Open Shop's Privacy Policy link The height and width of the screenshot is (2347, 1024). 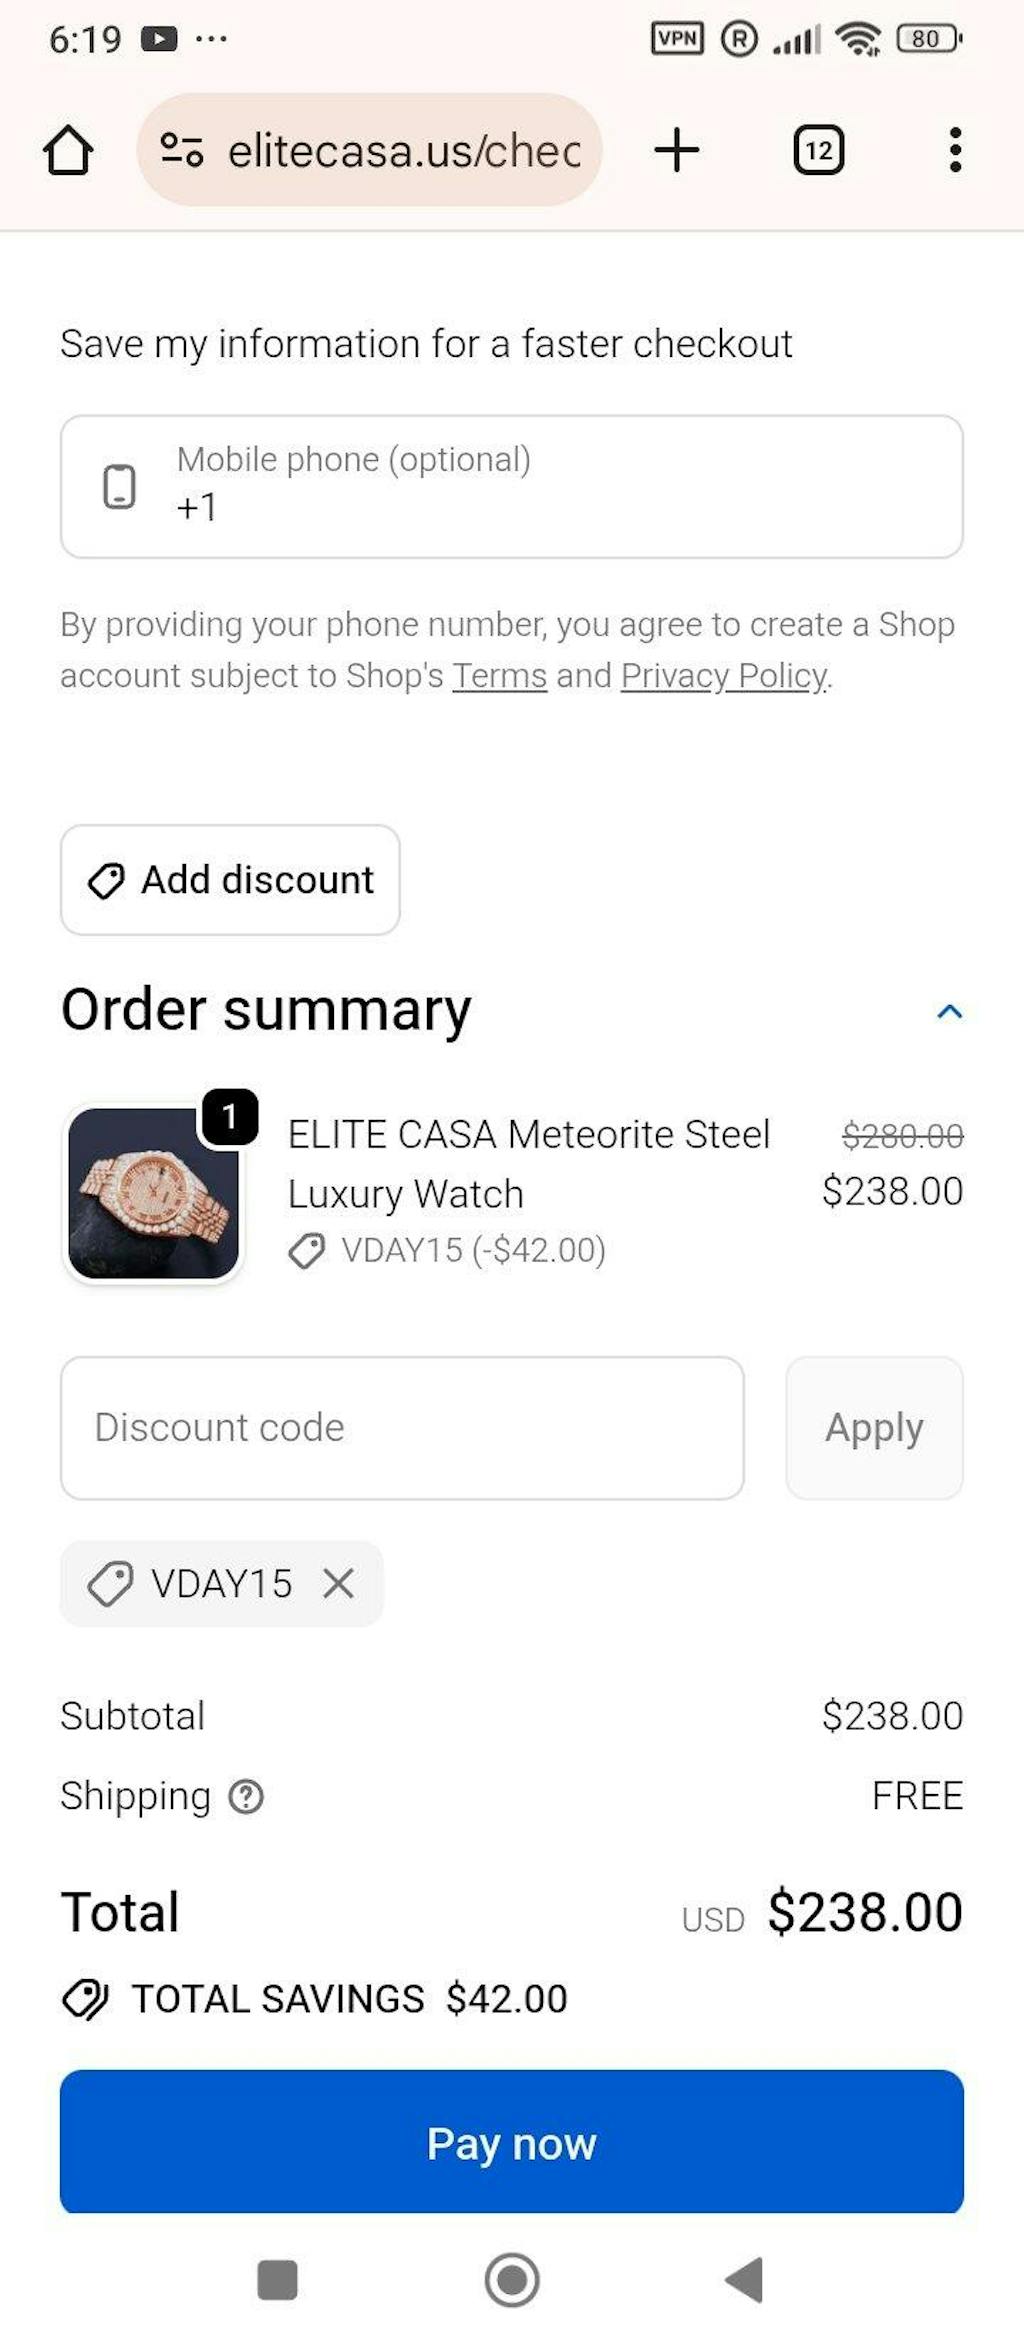pyautogui.click(x=724, y=676)
